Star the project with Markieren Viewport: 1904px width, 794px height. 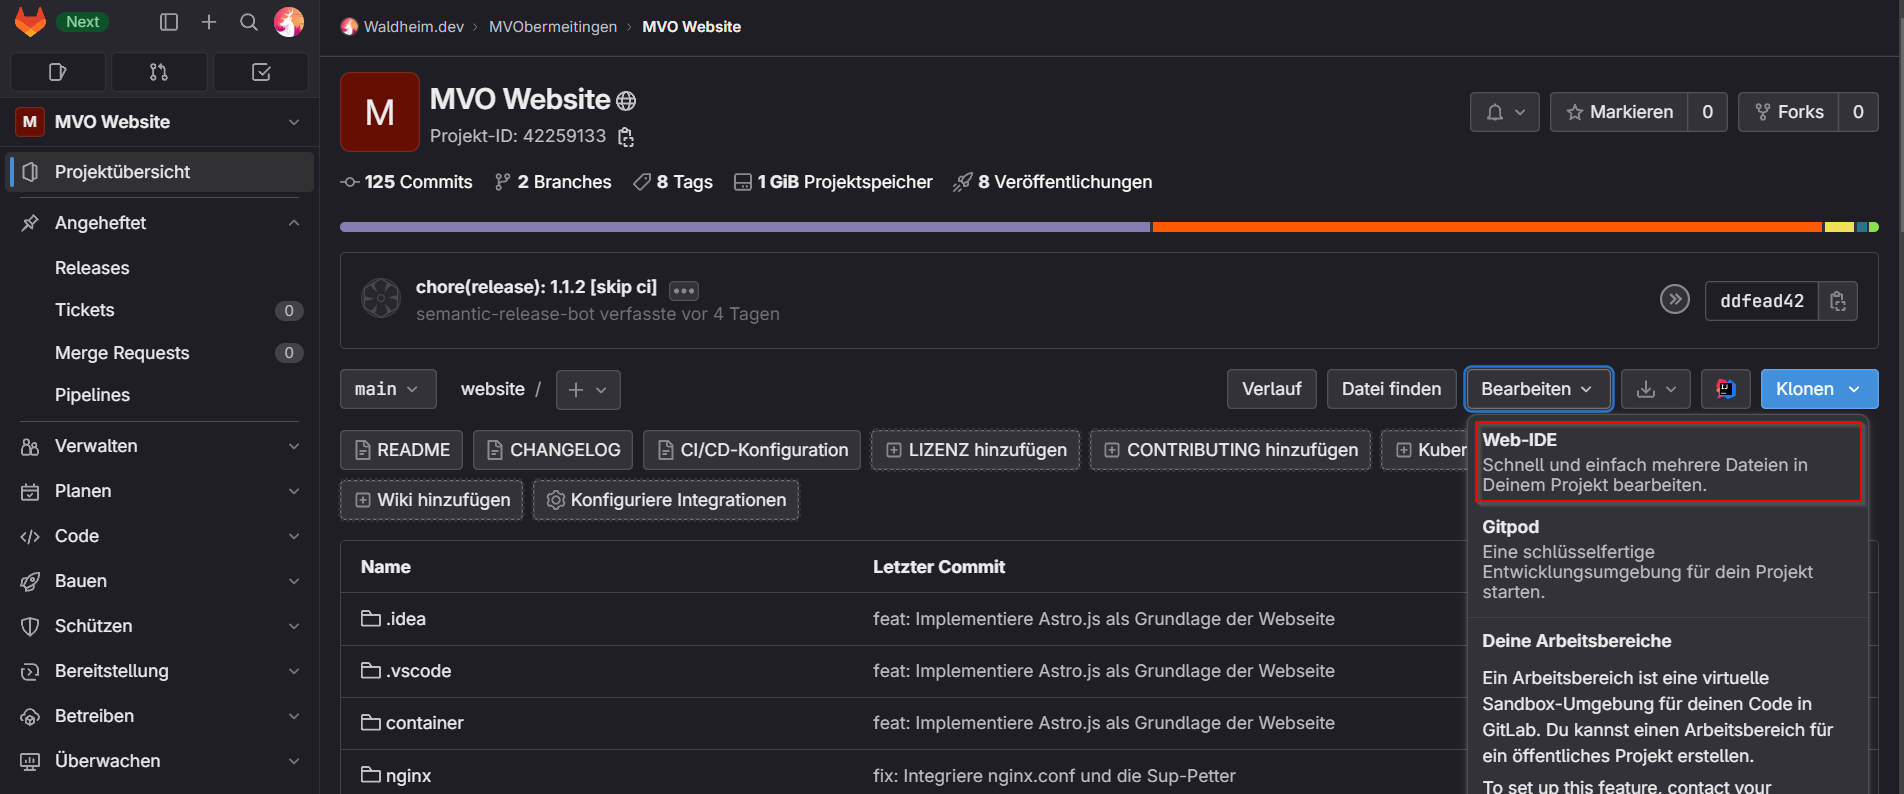click(x=1619, y=112)
